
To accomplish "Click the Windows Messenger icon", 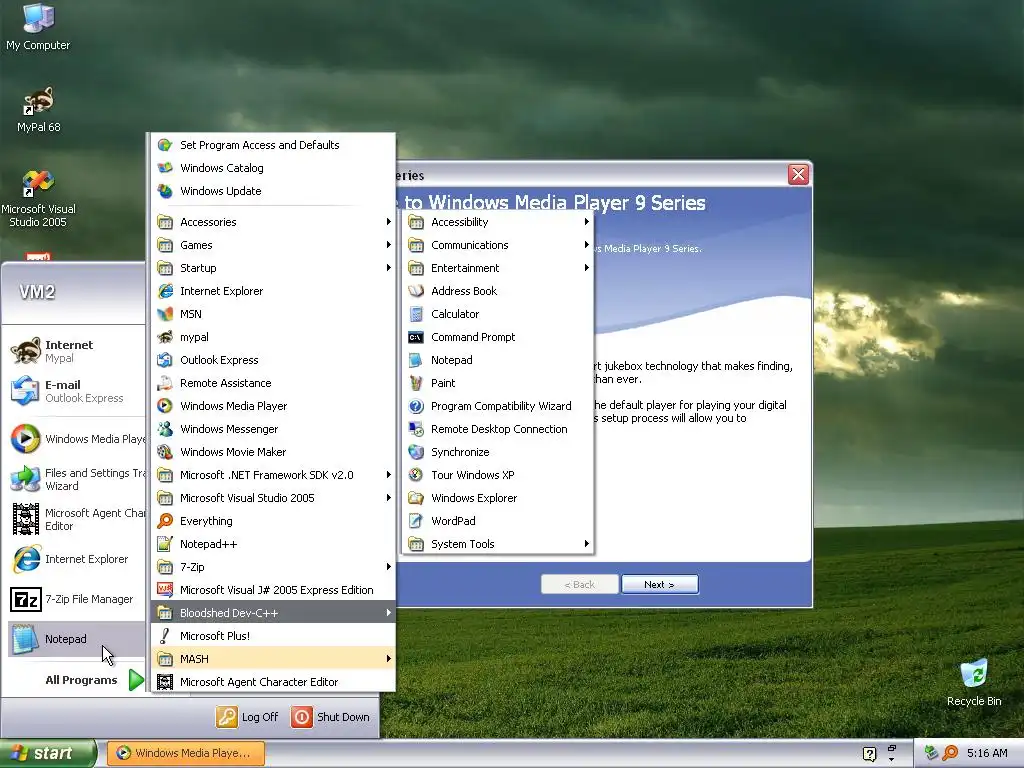I will (165, 429).
